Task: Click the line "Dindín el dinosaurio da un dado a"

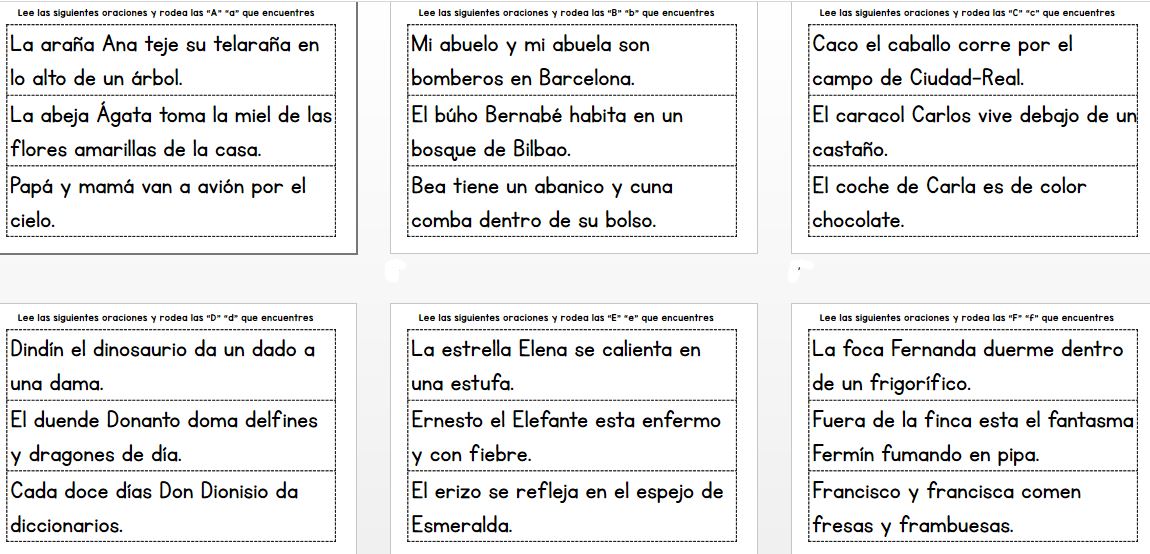Action: pyautogui.click(x=163, y=349)
